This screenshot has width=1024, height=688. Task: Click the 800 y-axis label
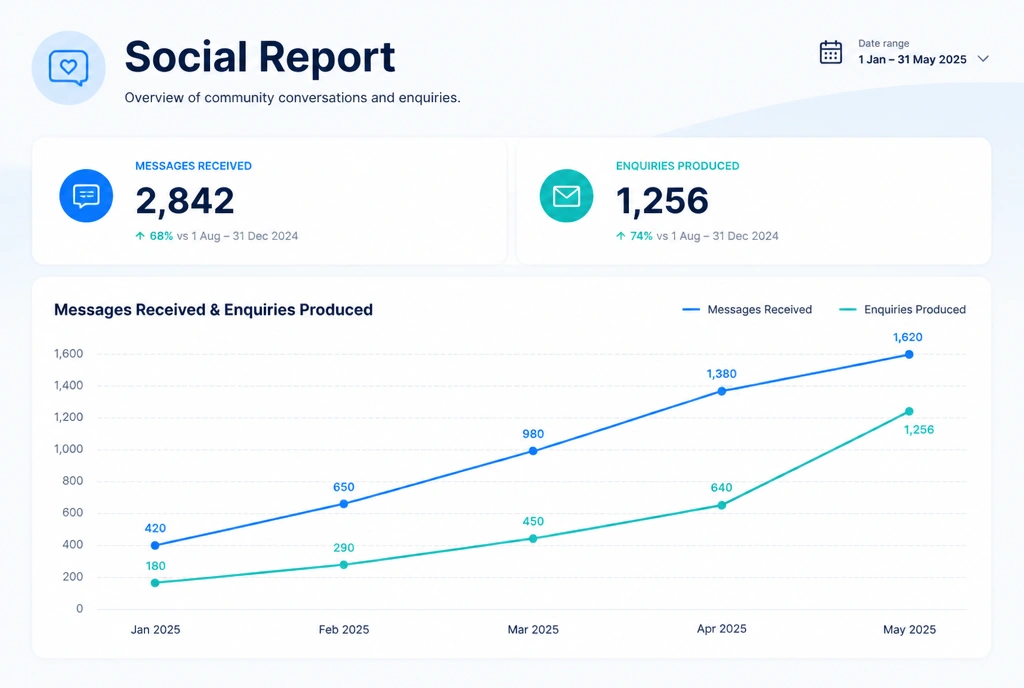tap(72, 480)
